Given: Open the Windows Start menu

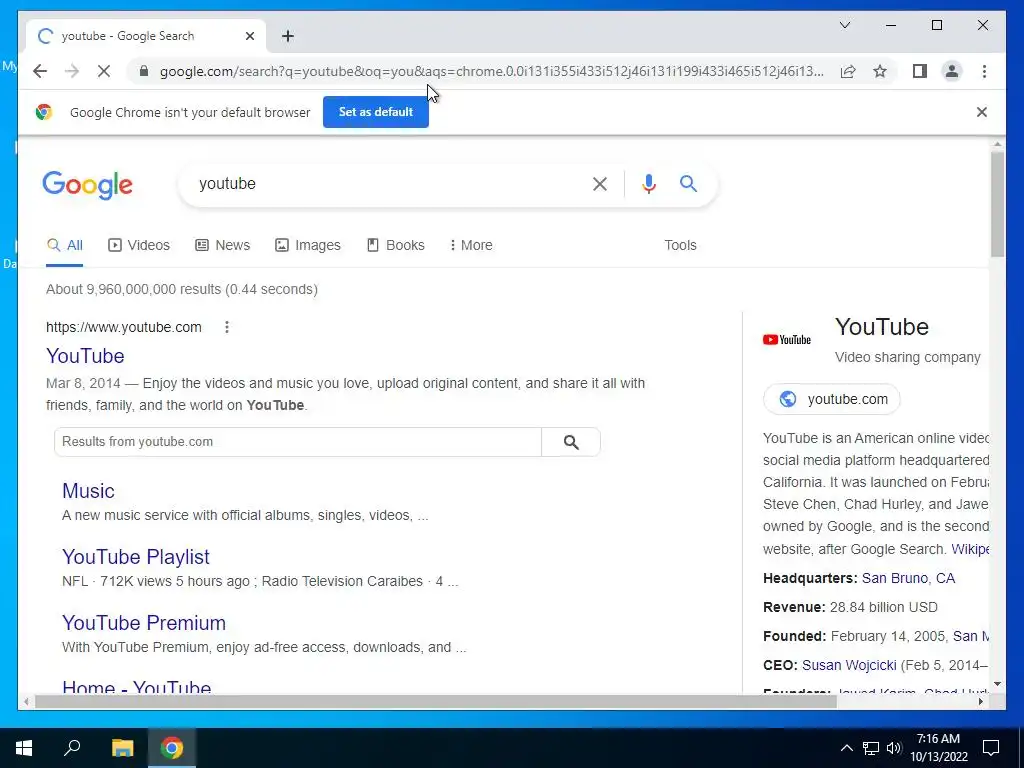Looking at the screenshot, I should 24,748.
